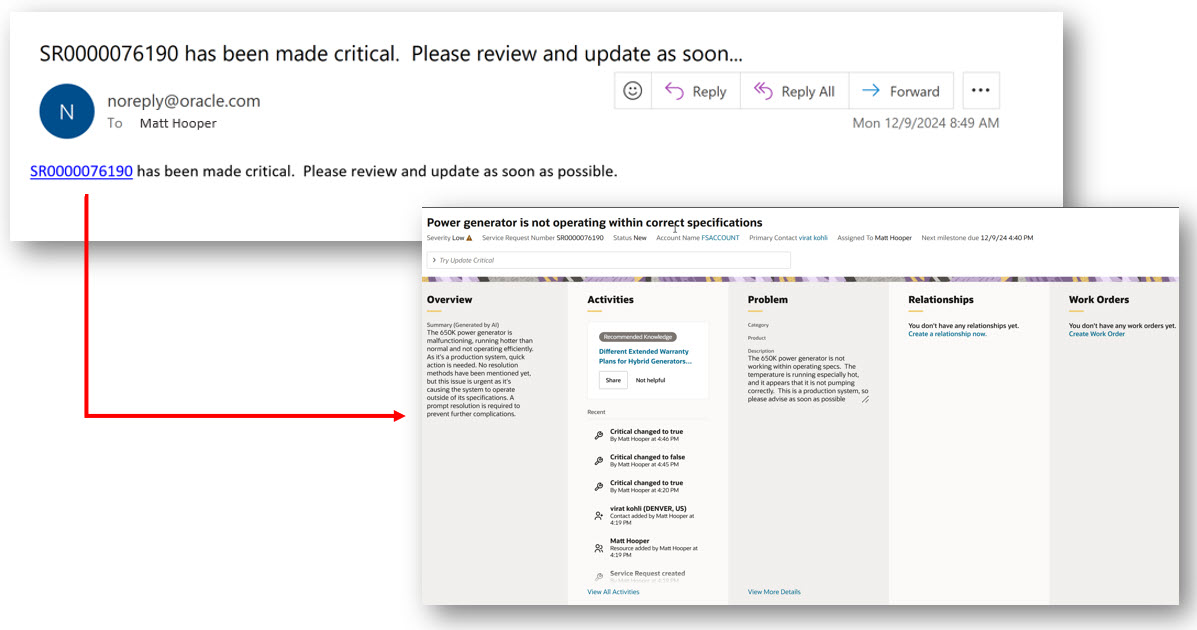The height and width of the screenshot is (630, 1197).
Task: Click the Assigned To Matt Hooper header field
Action: pyautogui.click(x=874, y=238)
